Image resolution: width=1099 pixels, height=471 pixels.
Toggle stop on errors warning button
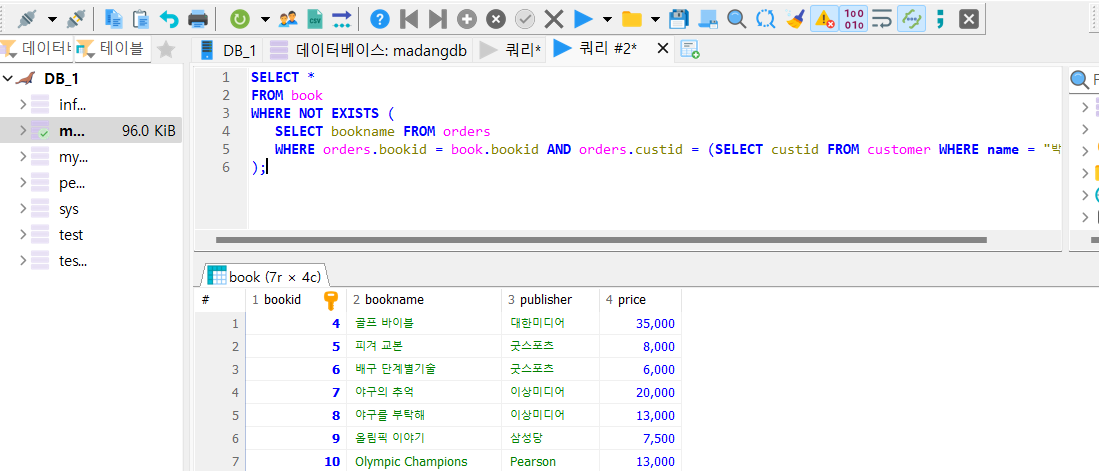(824, 19)
